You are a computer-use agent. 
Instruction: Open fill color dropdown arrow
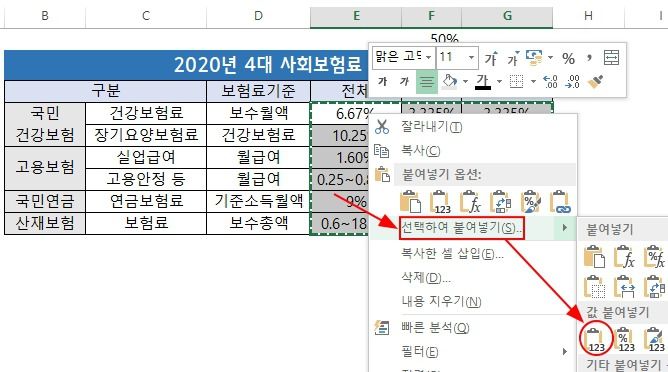pos(465,81)
